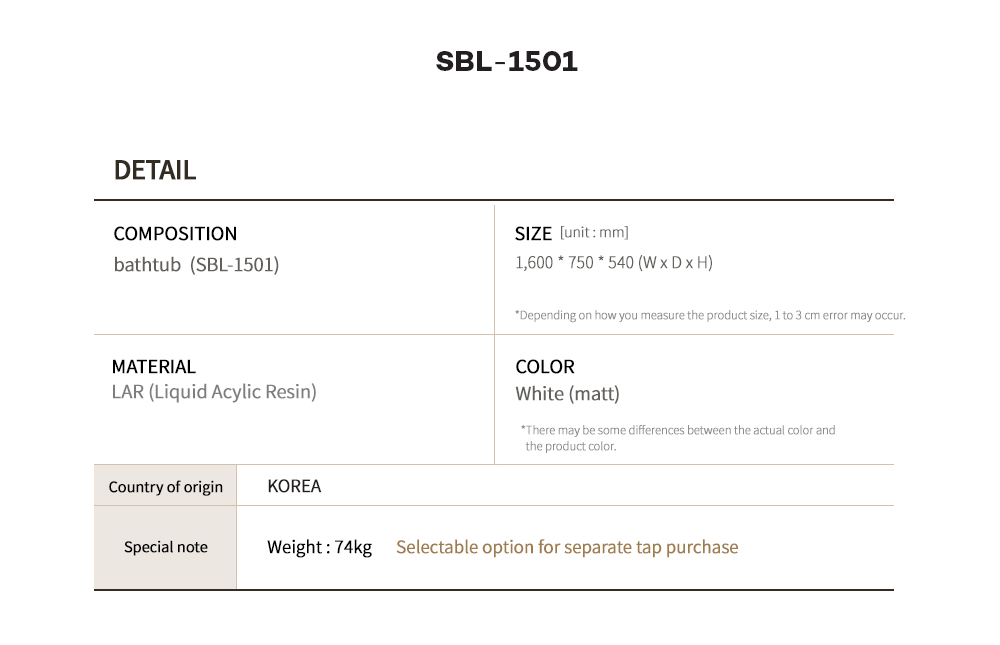Click the SBL-1501 product title
This screenshot has width=1000, height=645.
click(507, 62)
